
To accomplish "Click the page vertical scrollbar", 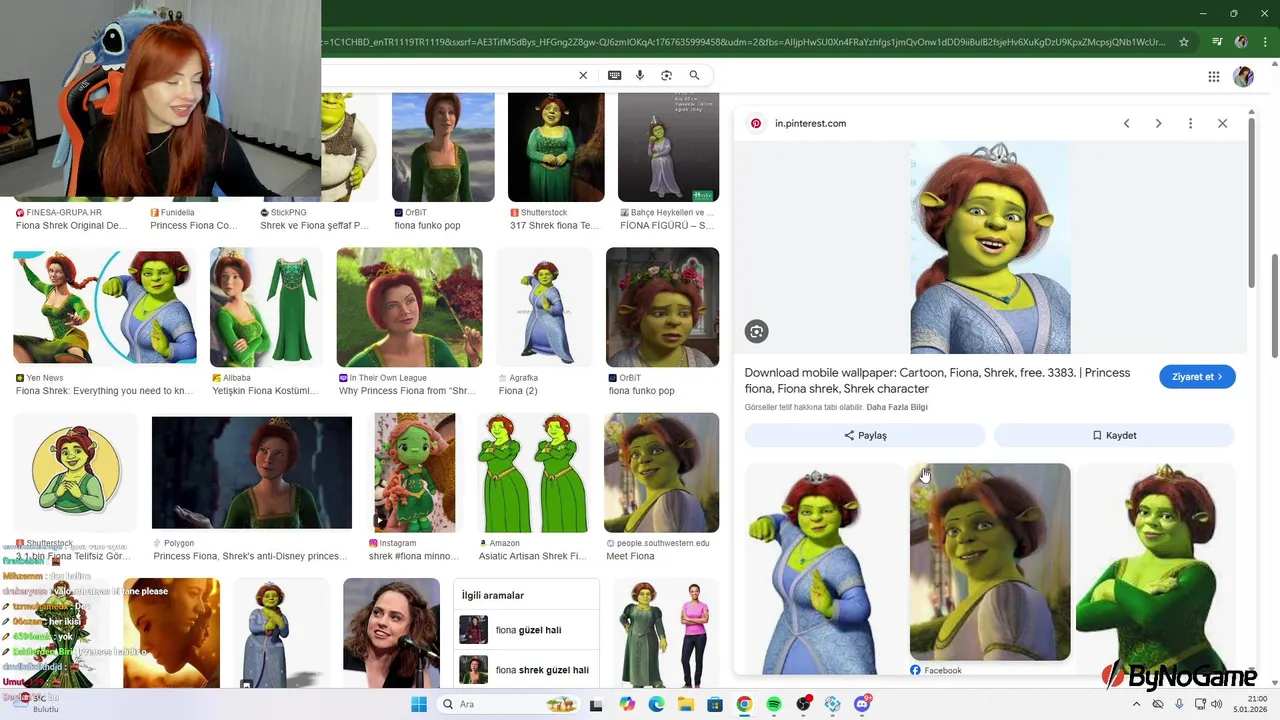I will [1274, 306].
